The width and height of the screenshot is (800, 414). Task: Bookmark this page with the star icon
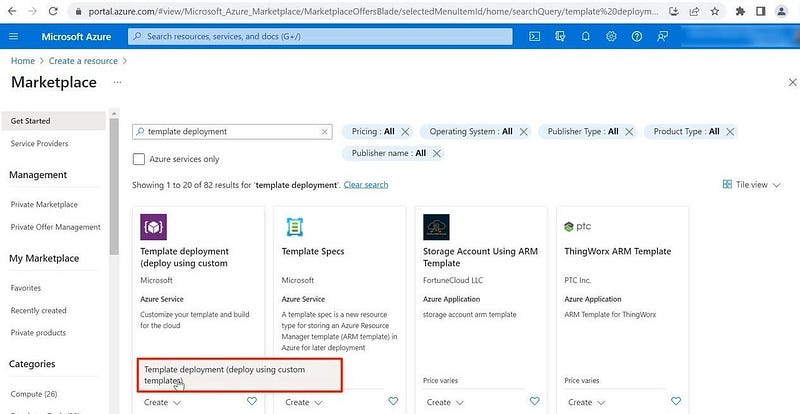(x=715, y=11)
